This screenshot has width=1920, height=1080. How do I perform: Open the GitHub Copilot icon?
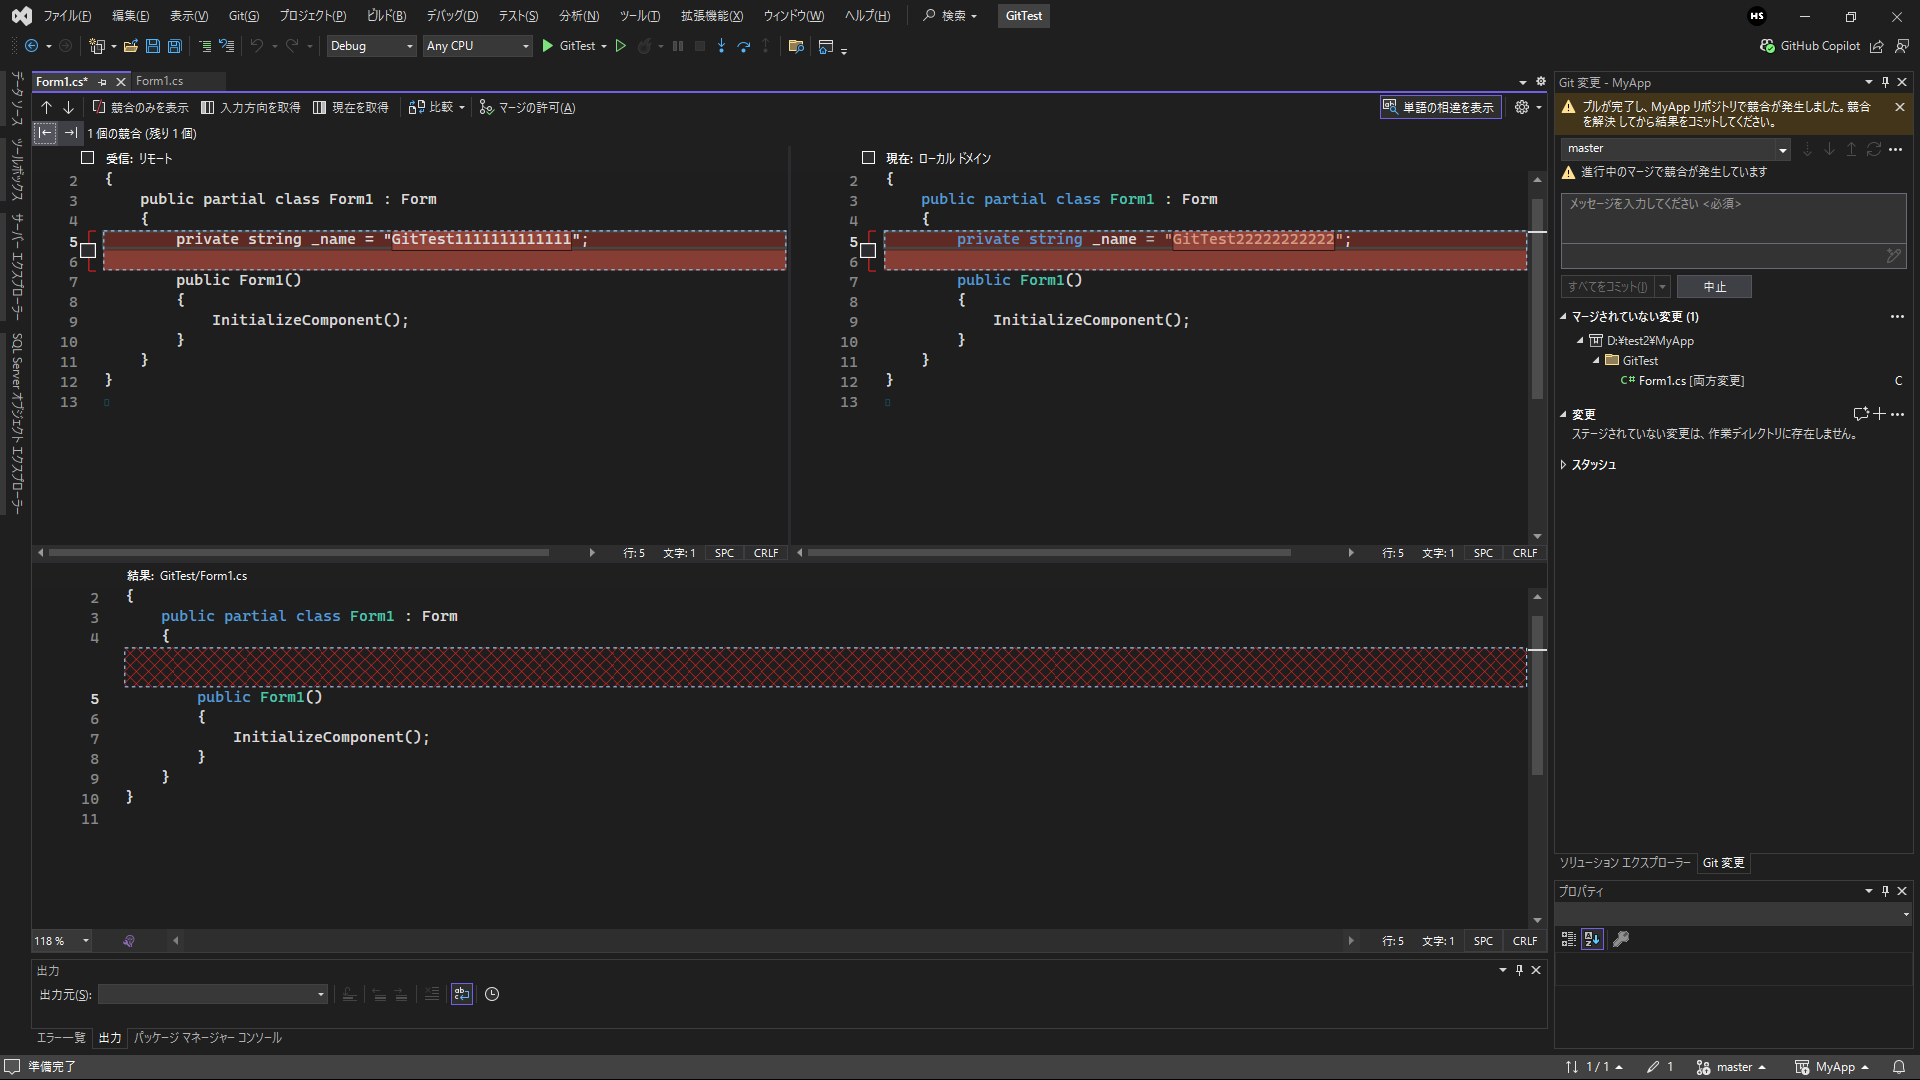coord(1768,46)
